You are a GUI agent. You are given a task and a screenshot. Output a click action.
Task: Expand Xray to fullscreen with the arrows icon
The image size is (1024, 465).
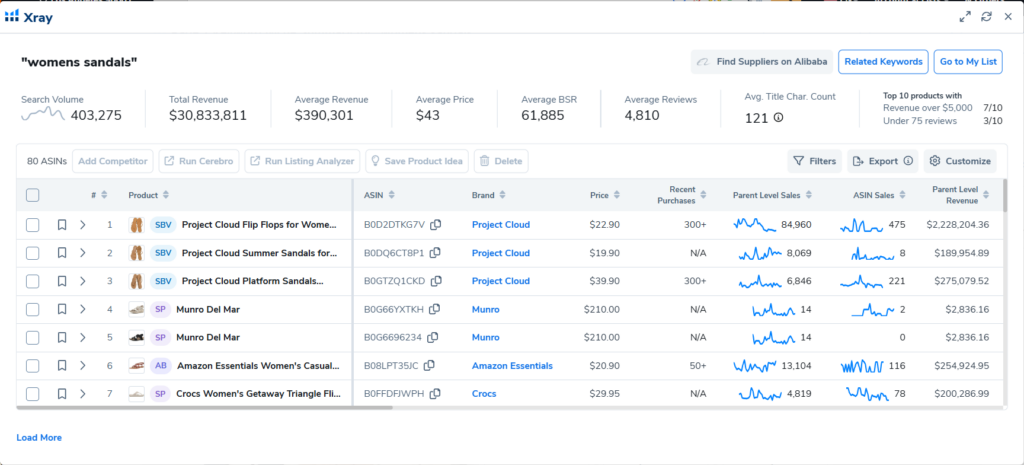965,17
